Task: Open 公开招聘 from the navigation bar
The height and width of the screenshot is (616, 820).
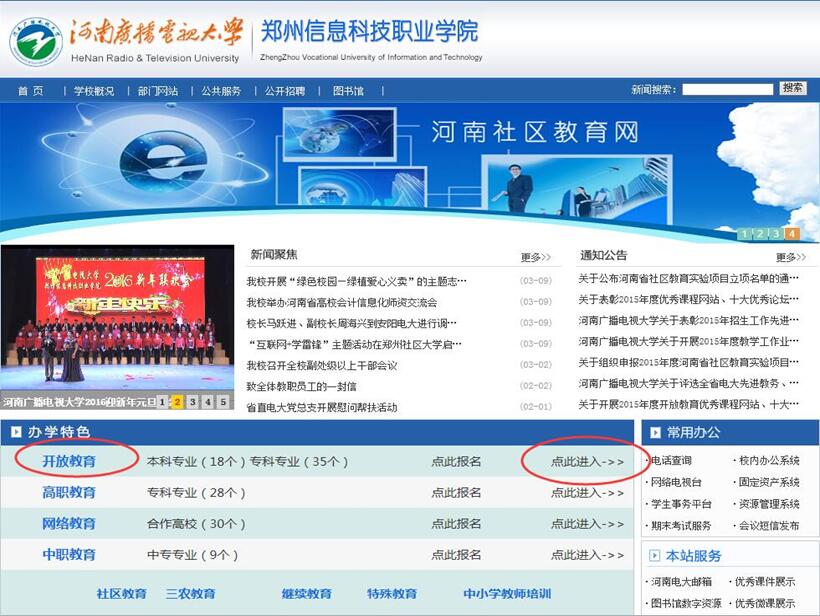Action: point(285,91)
